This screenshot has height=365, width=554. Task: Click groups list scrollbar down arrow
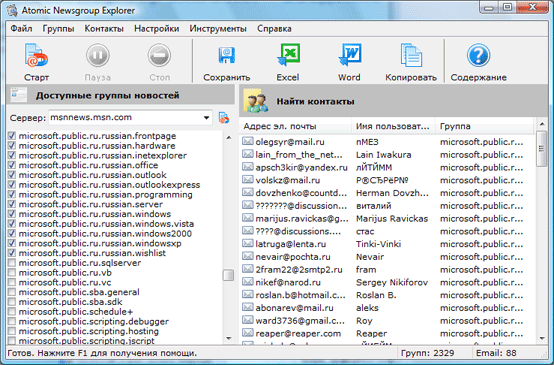[229, 338]
